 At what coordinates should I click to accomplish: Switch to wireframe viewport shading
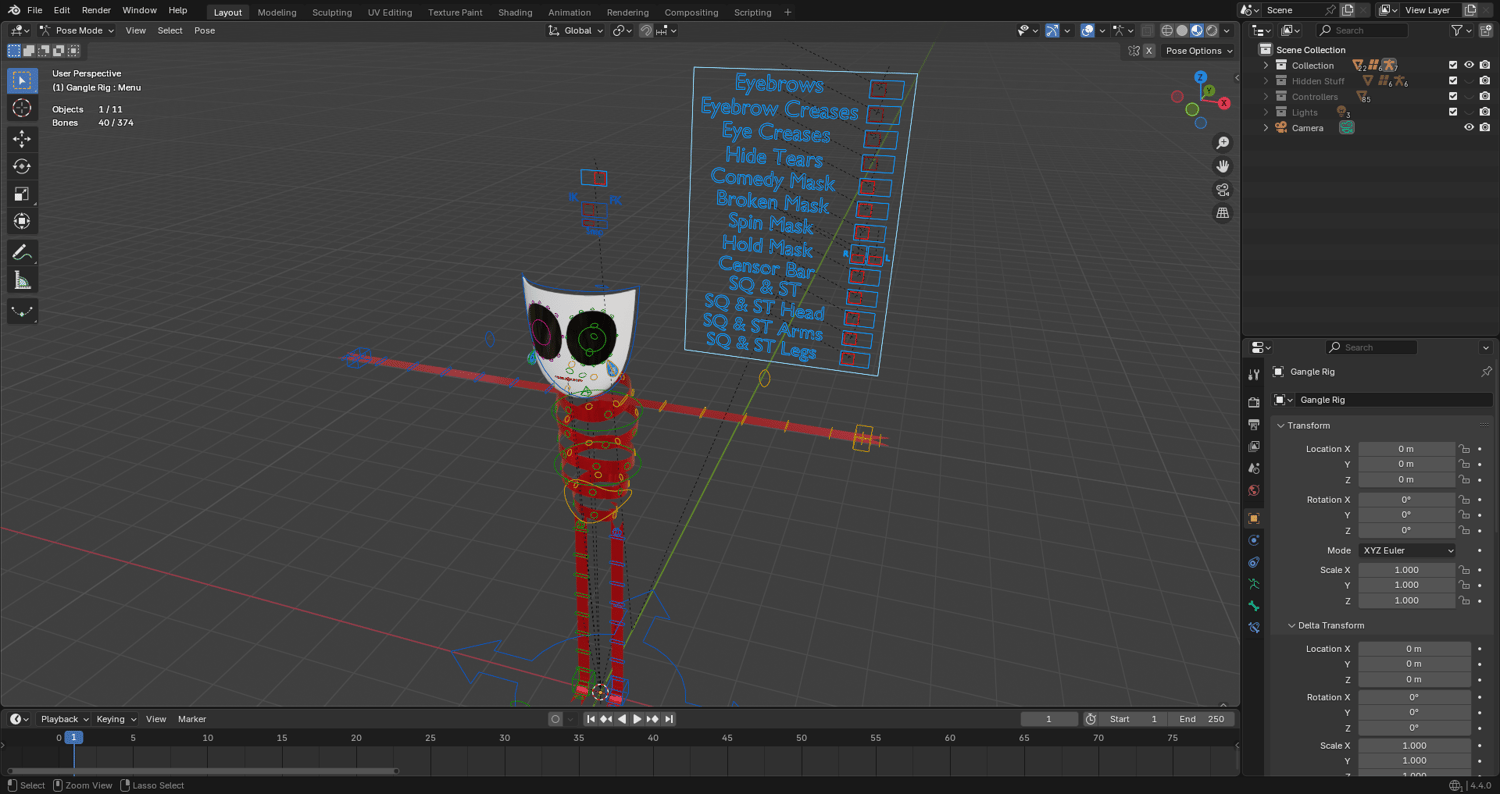click(1167, 31)
